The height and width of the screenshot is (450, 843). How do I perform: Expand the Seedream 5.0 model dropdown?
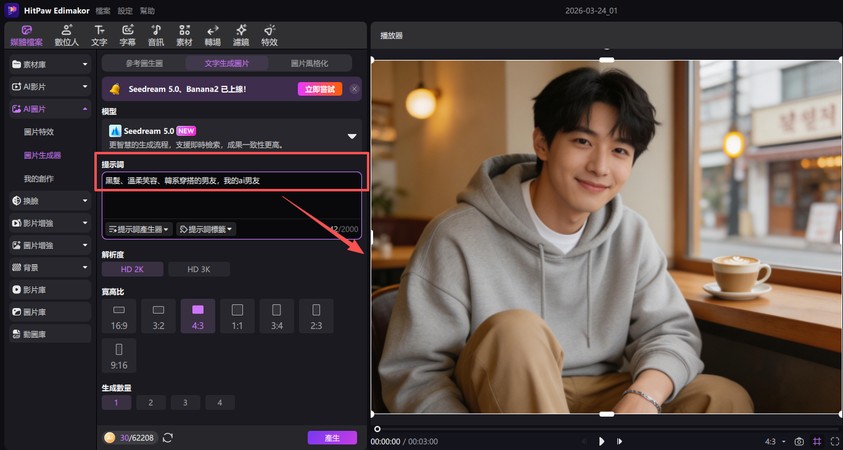click(351, 136)
